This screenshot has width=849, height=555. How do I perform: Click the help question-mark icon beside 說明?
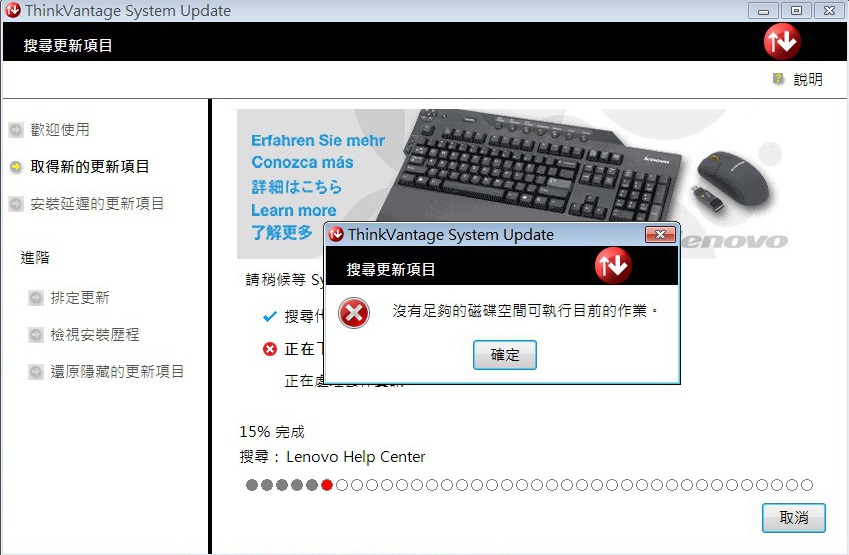click(x=778, y=80)
